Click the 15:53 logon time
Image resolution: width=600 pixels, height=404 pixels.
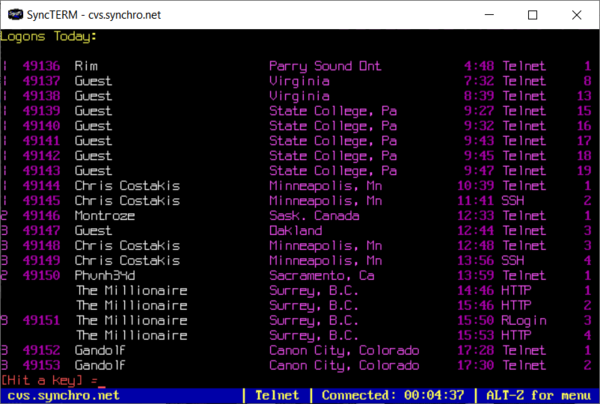pos(476,335)
